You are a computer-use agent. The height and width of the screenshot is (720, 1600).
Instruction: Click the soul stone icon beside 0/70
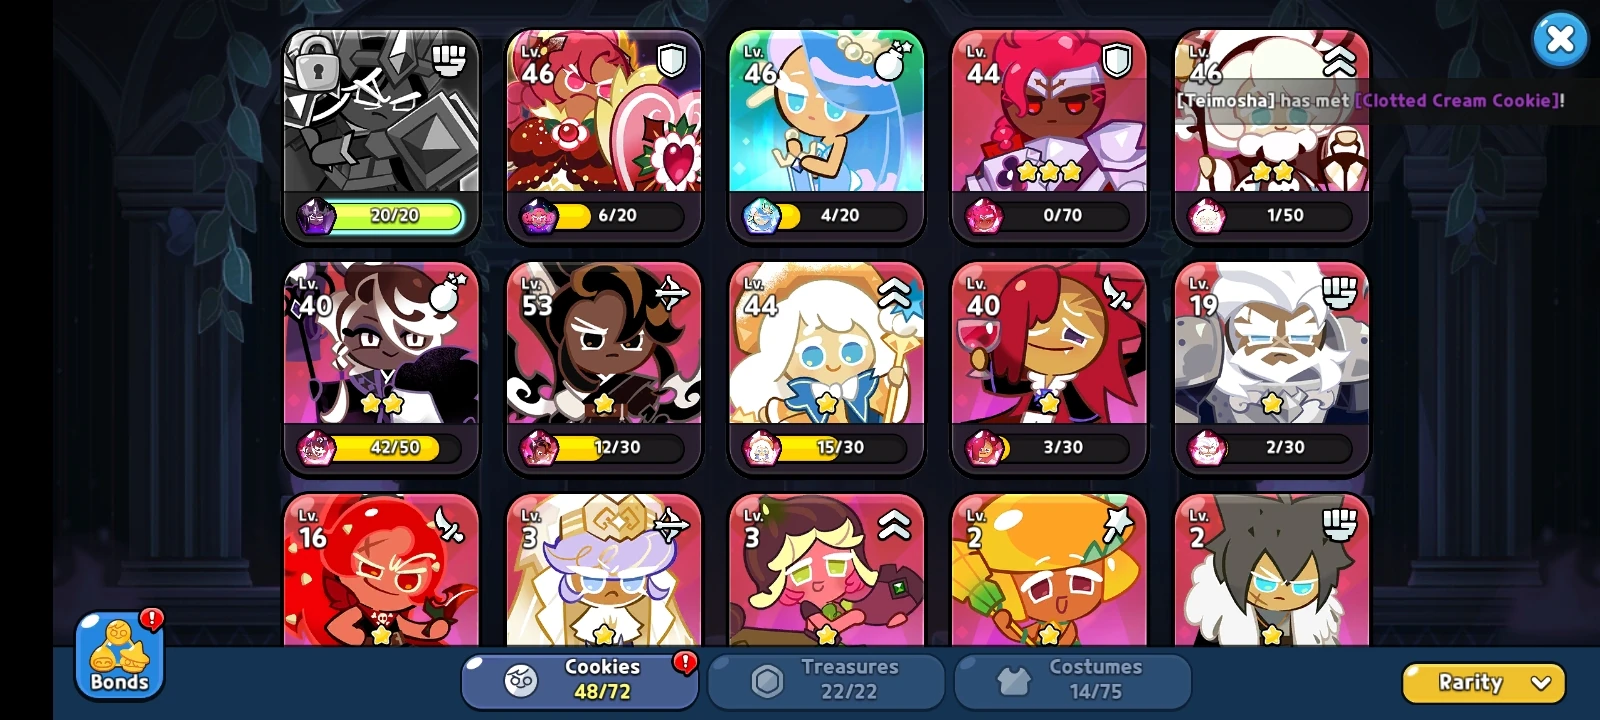(x=984, y=216)
